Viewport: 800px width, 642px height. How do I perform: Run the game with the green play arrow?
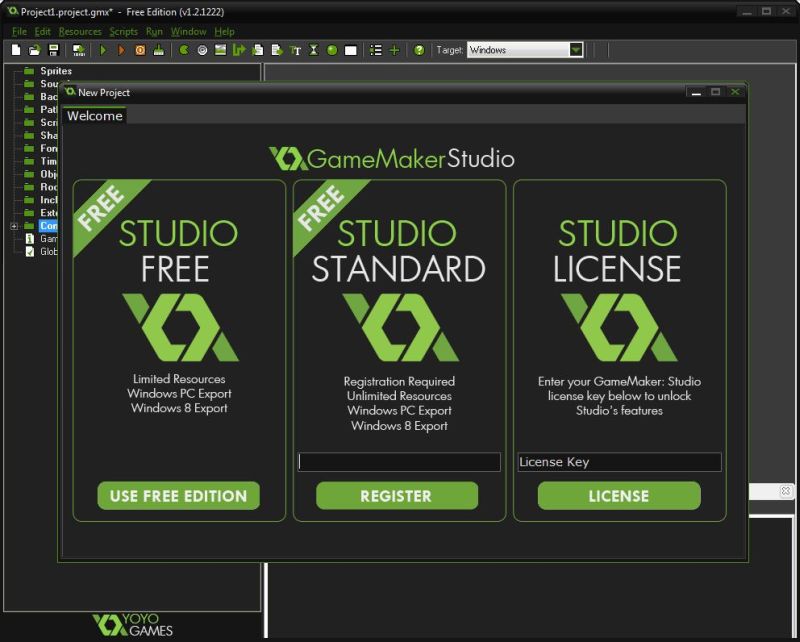(103, 50)
